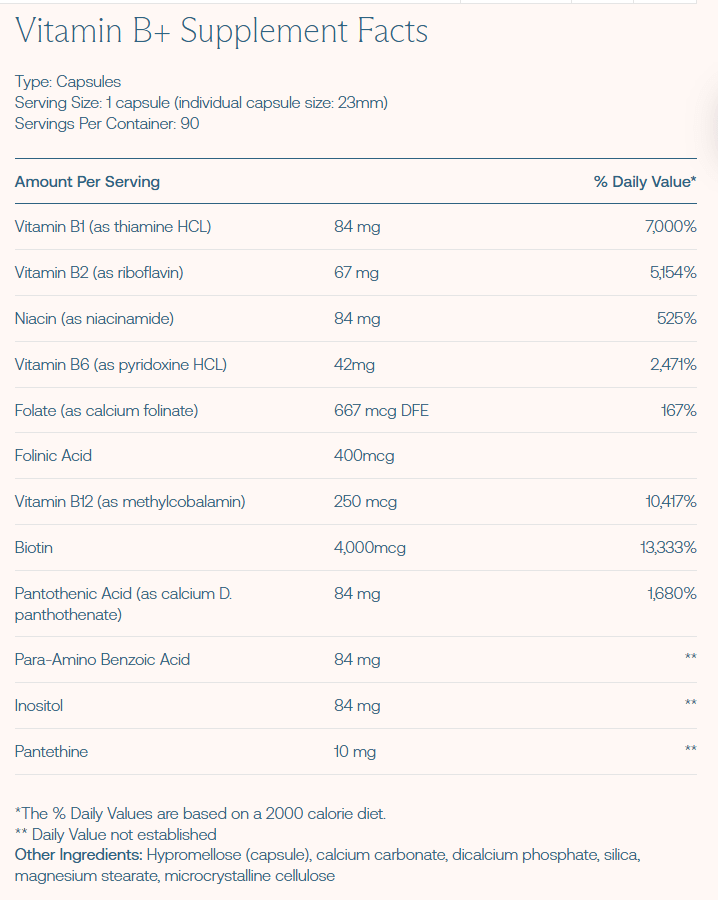This screenshot has height=900, width=718.
Task: Click the % Daily Value column header
Action: (x=645, y=182)
